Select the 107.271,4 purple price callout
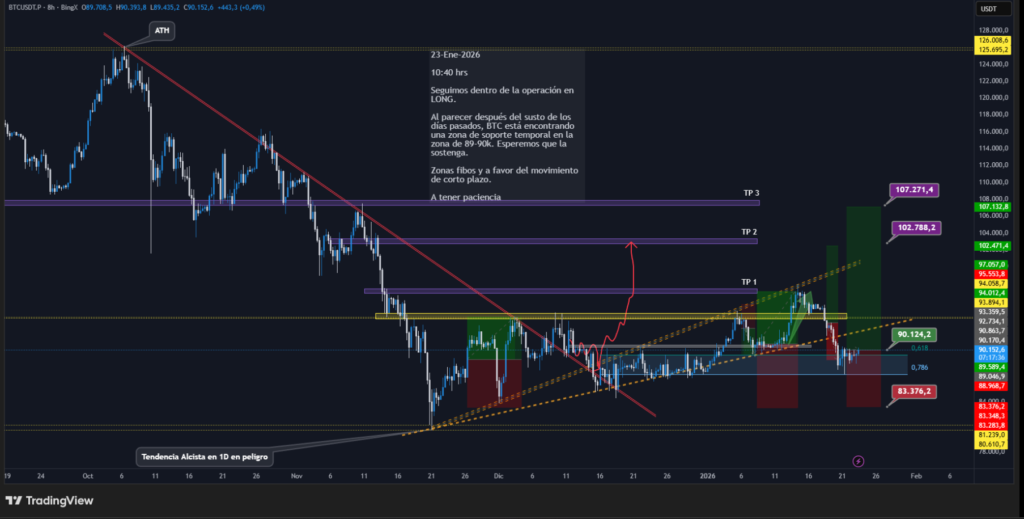 [916, 189]
